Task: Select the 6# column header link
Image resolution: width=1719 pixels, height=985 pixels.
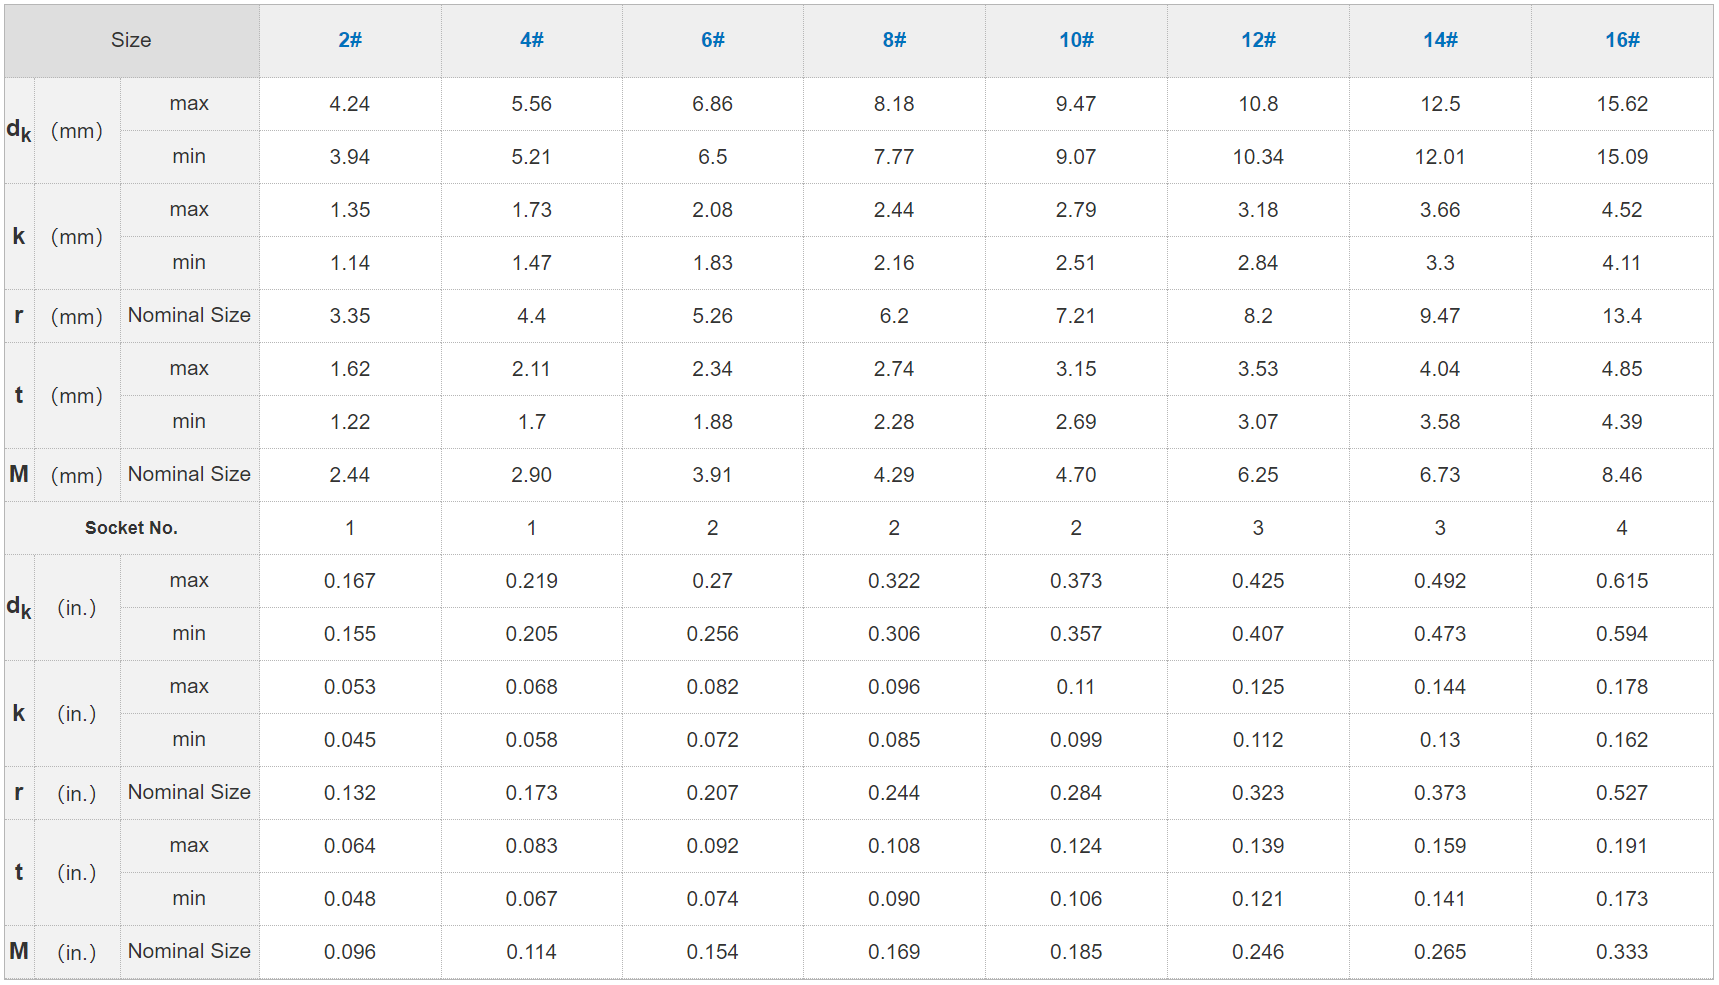Action: coord(712,40)
